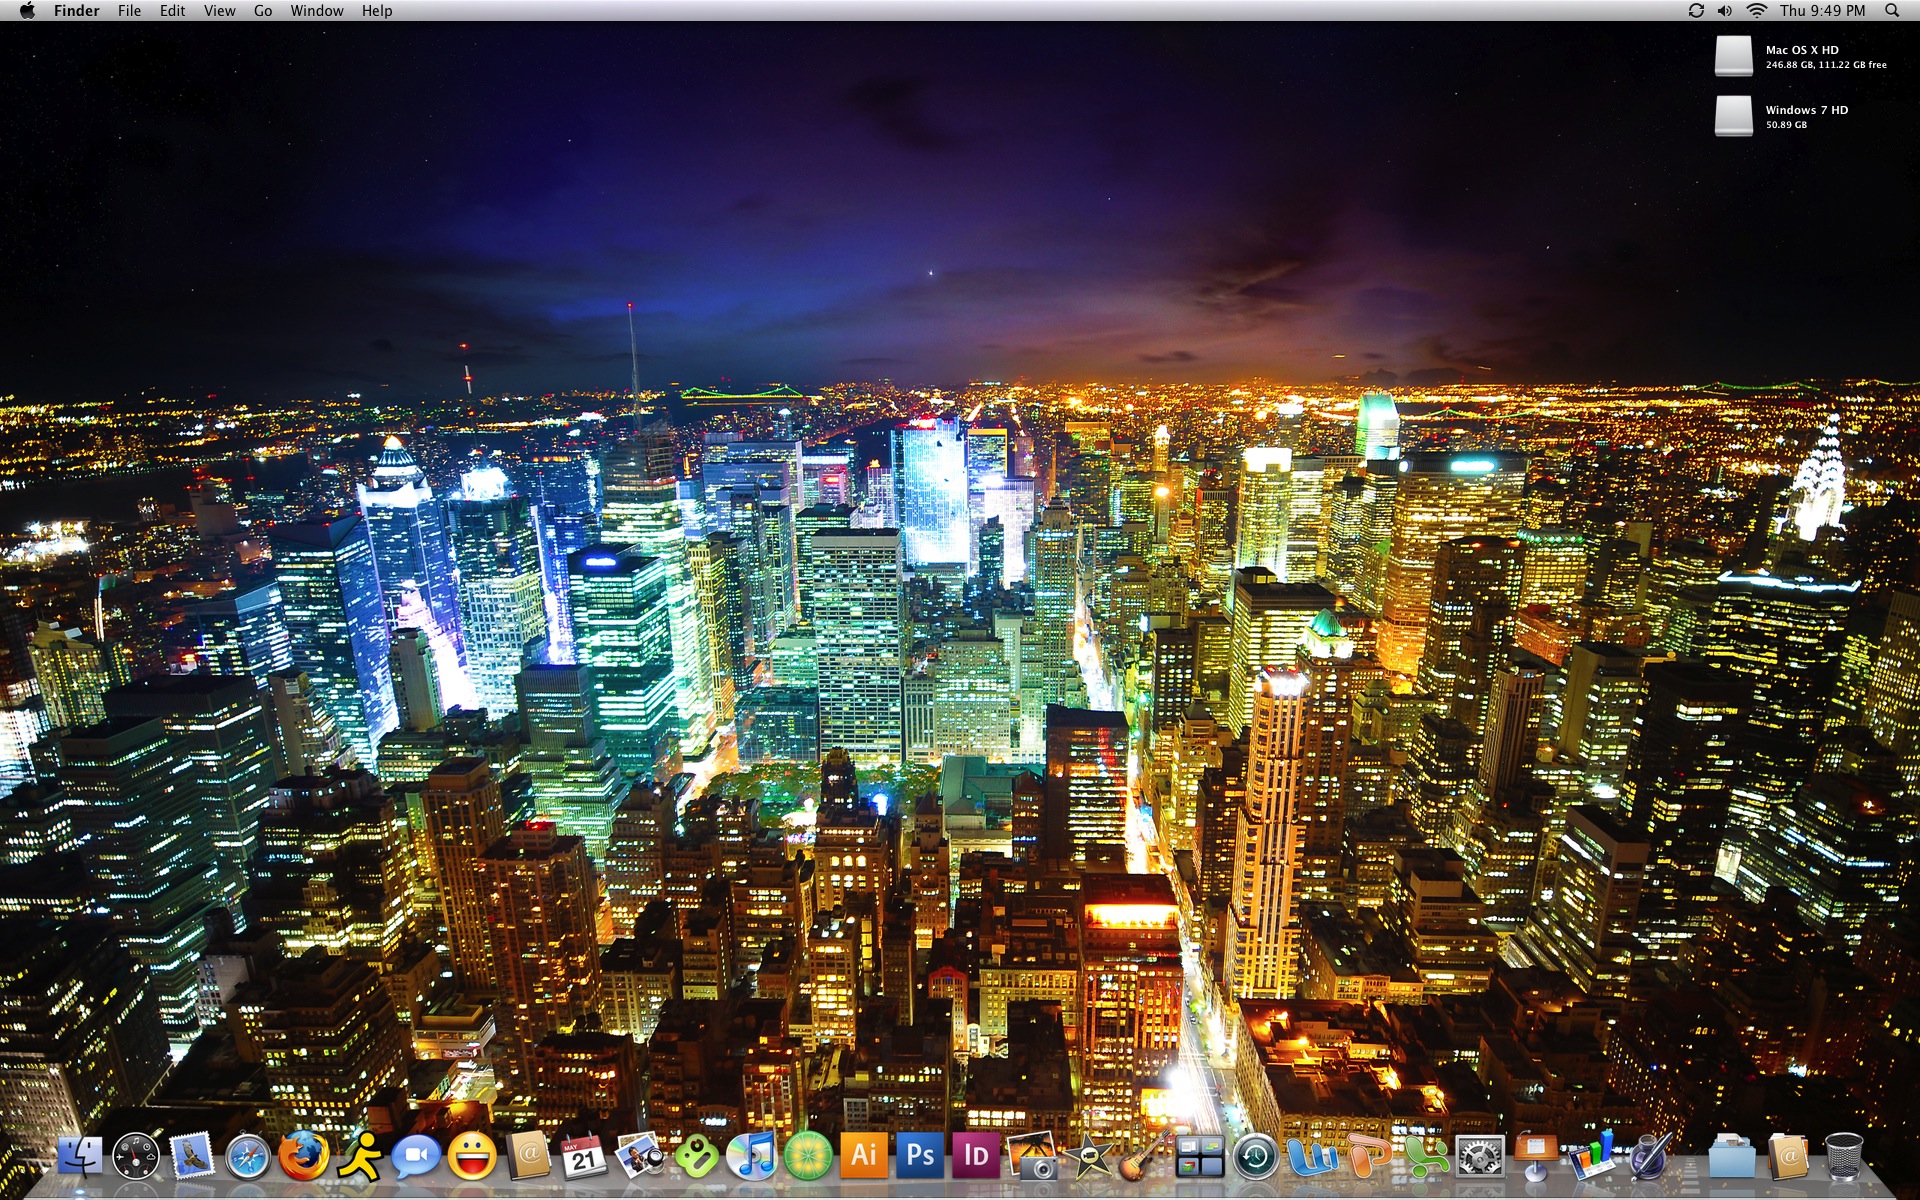Launch Safari from the Dock
Image resolution: width=1920 pixels, height=1200 pixels.
pos(248,1157)
